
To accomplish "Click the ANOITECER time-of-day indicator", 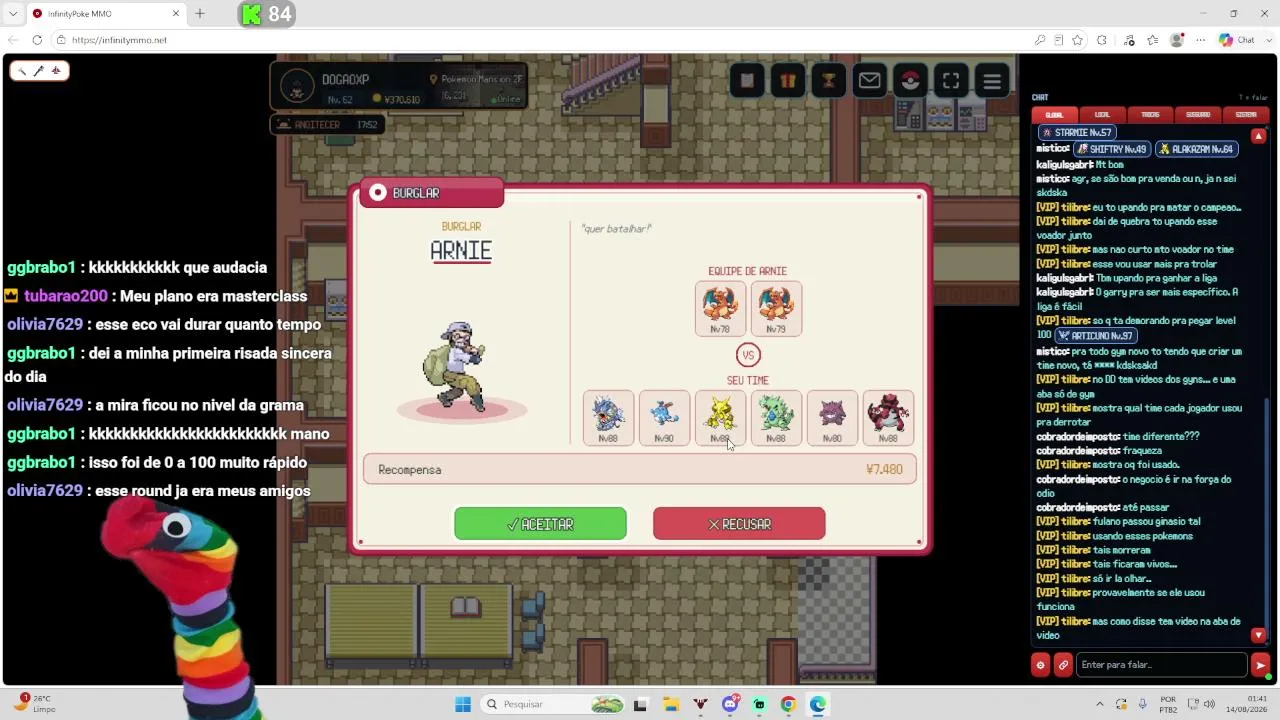I will point(326,124).
